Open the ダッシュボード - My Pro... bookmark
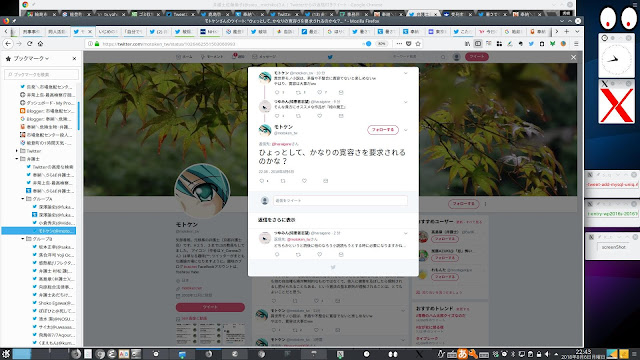The image size is (640, 360). click(x=47, y=103)
